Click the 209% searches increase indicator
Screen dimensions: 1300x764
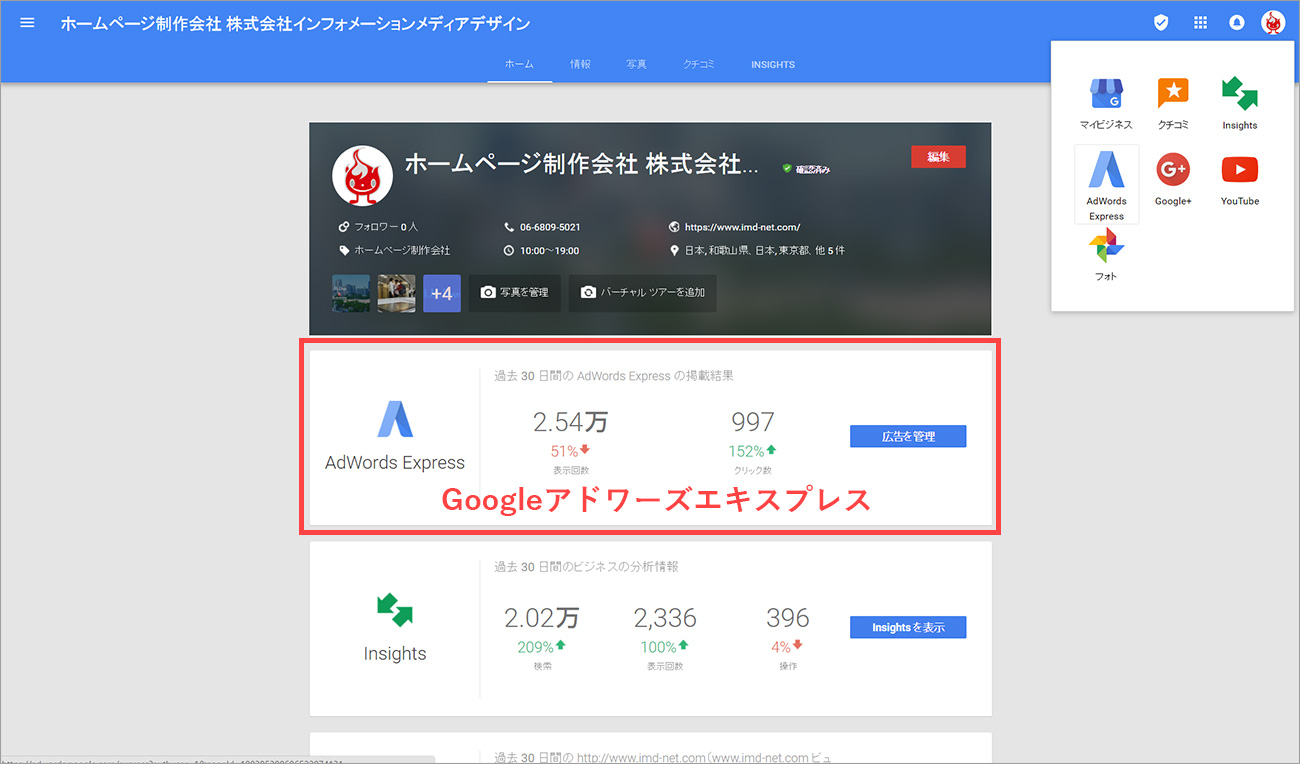pyautogui.click(x=541, y=647)
